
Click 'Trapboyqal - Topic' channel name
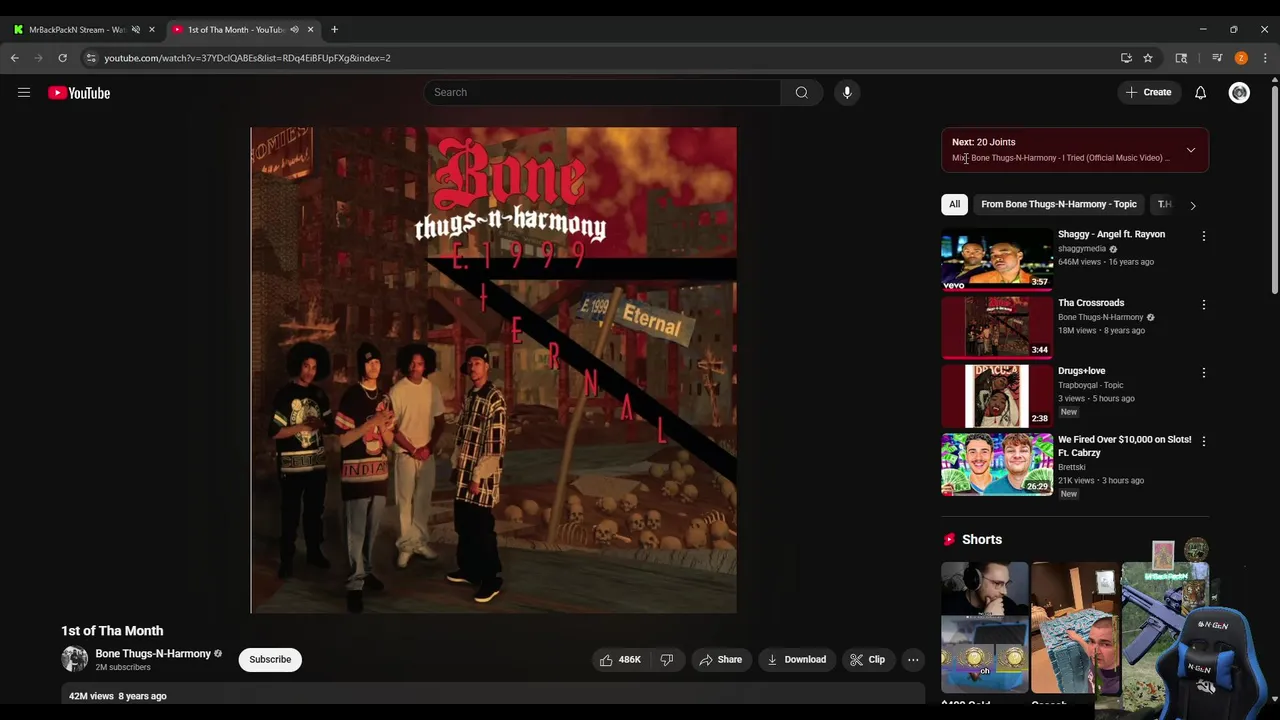(1091, 385)
